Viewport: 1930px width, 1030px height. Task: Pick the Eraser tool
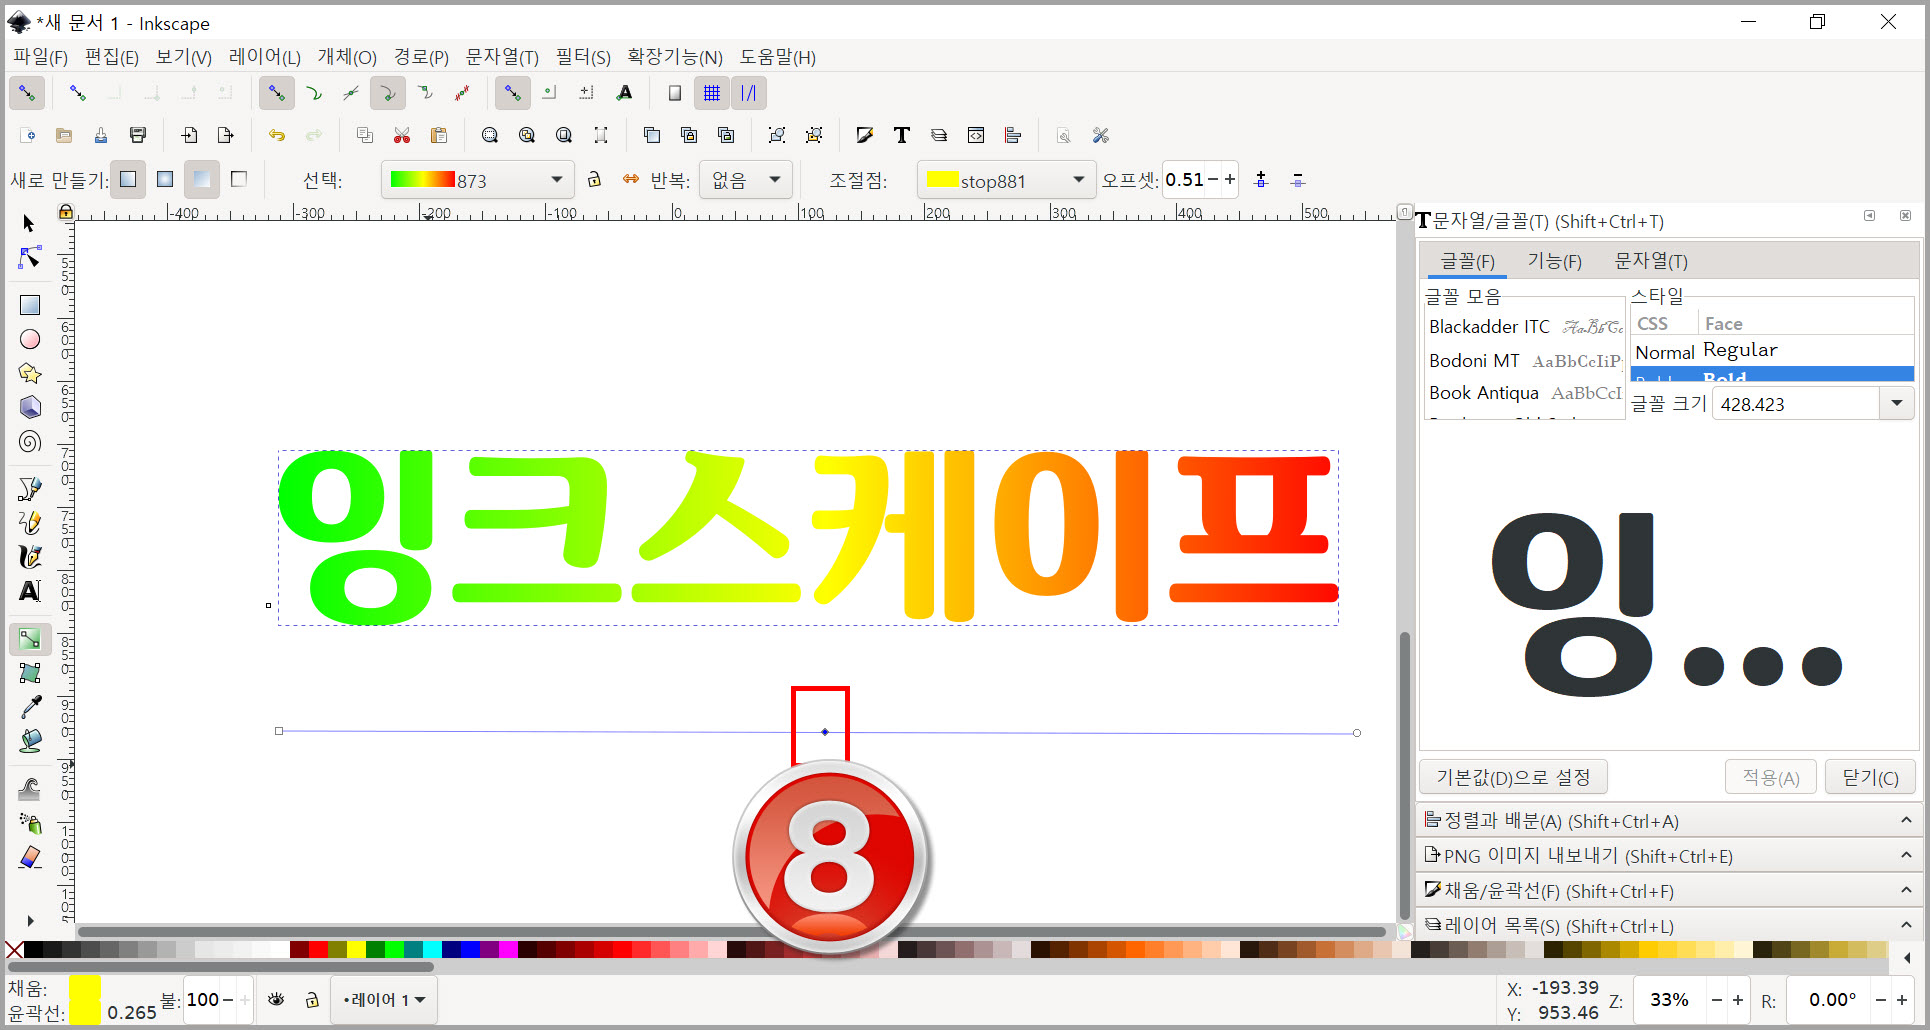(30, 857)
